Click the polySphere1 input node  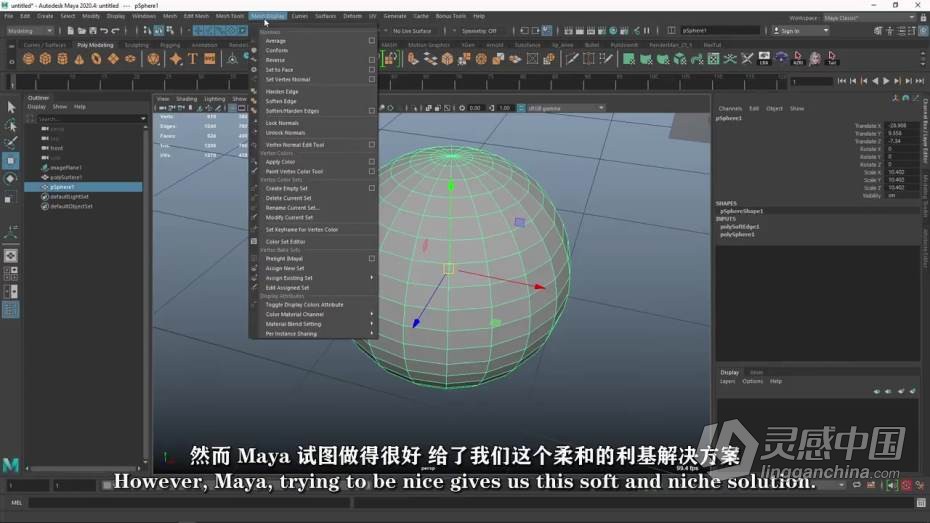pos(737,234)
